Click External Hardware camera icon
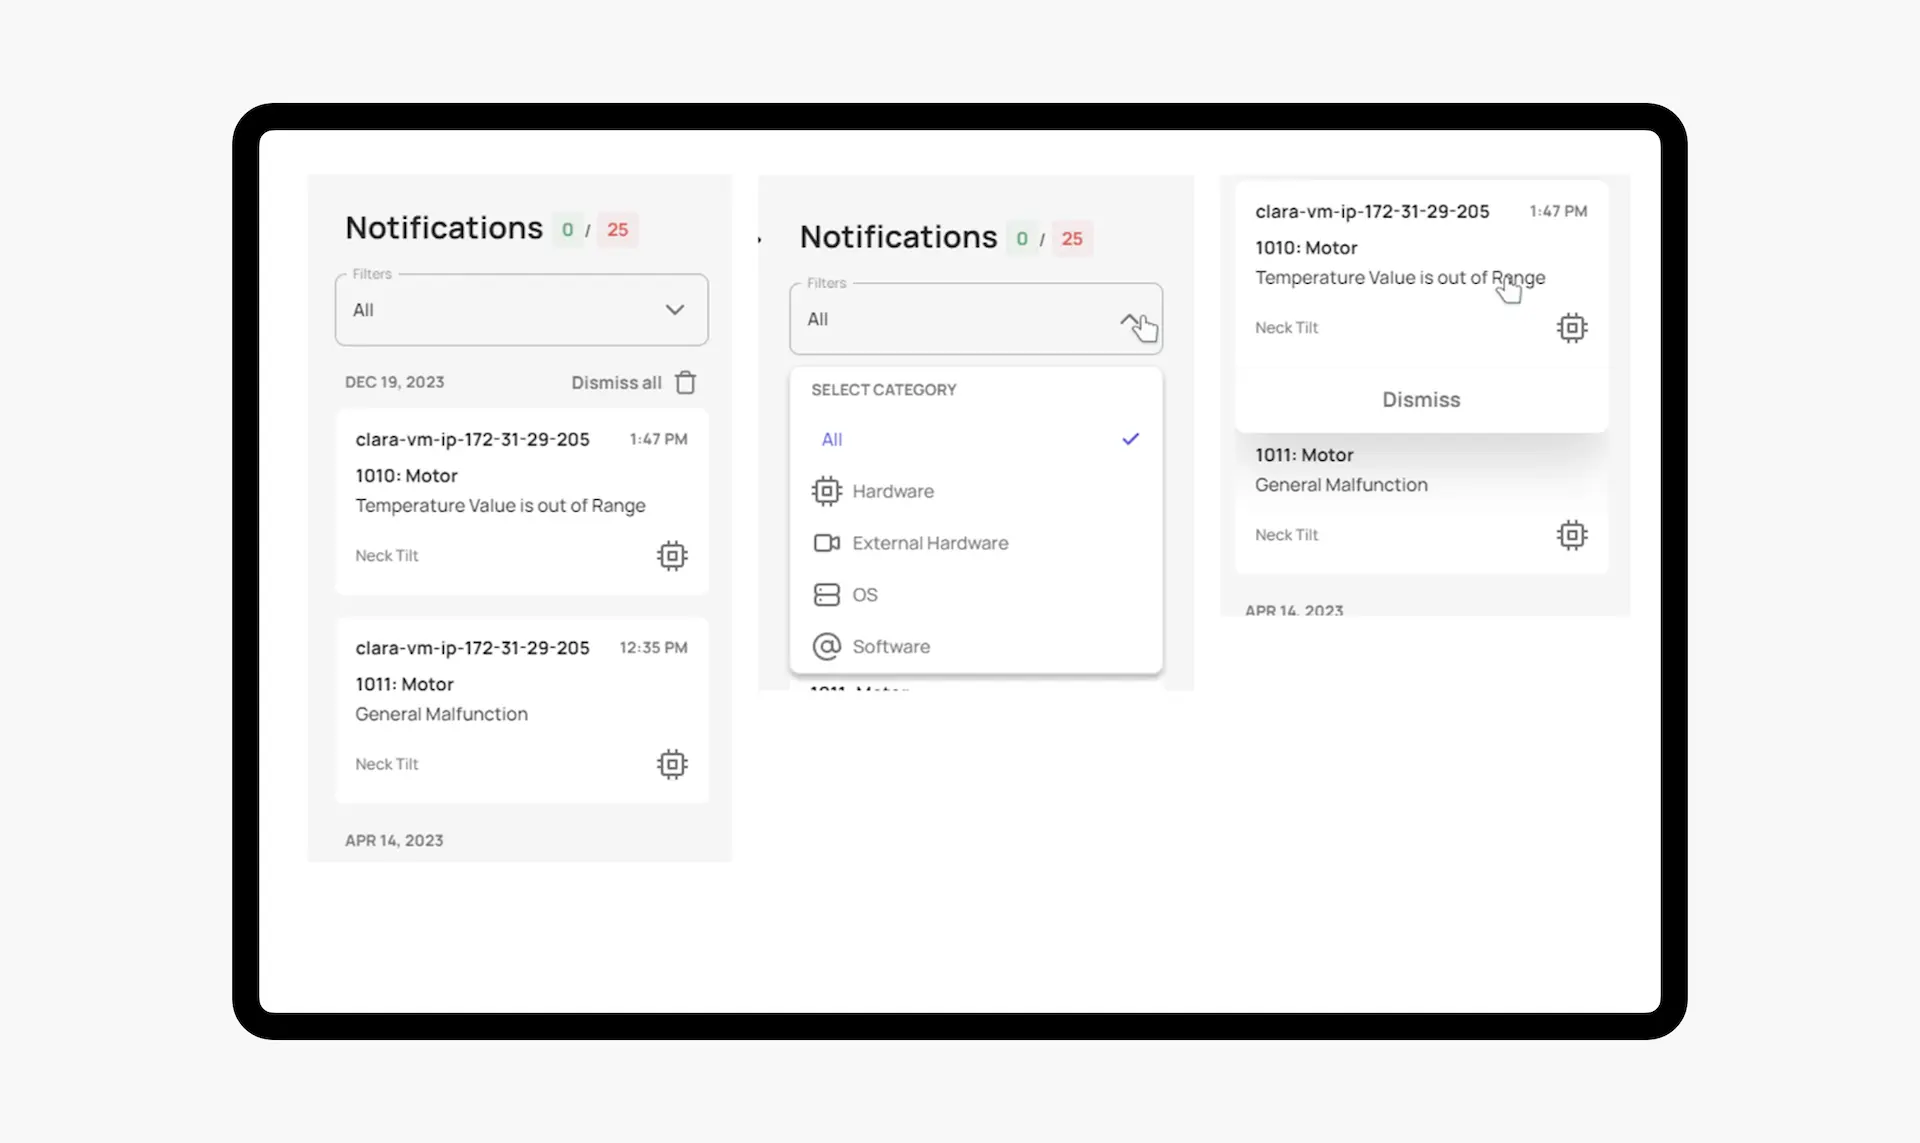 [x=826, y=543]
